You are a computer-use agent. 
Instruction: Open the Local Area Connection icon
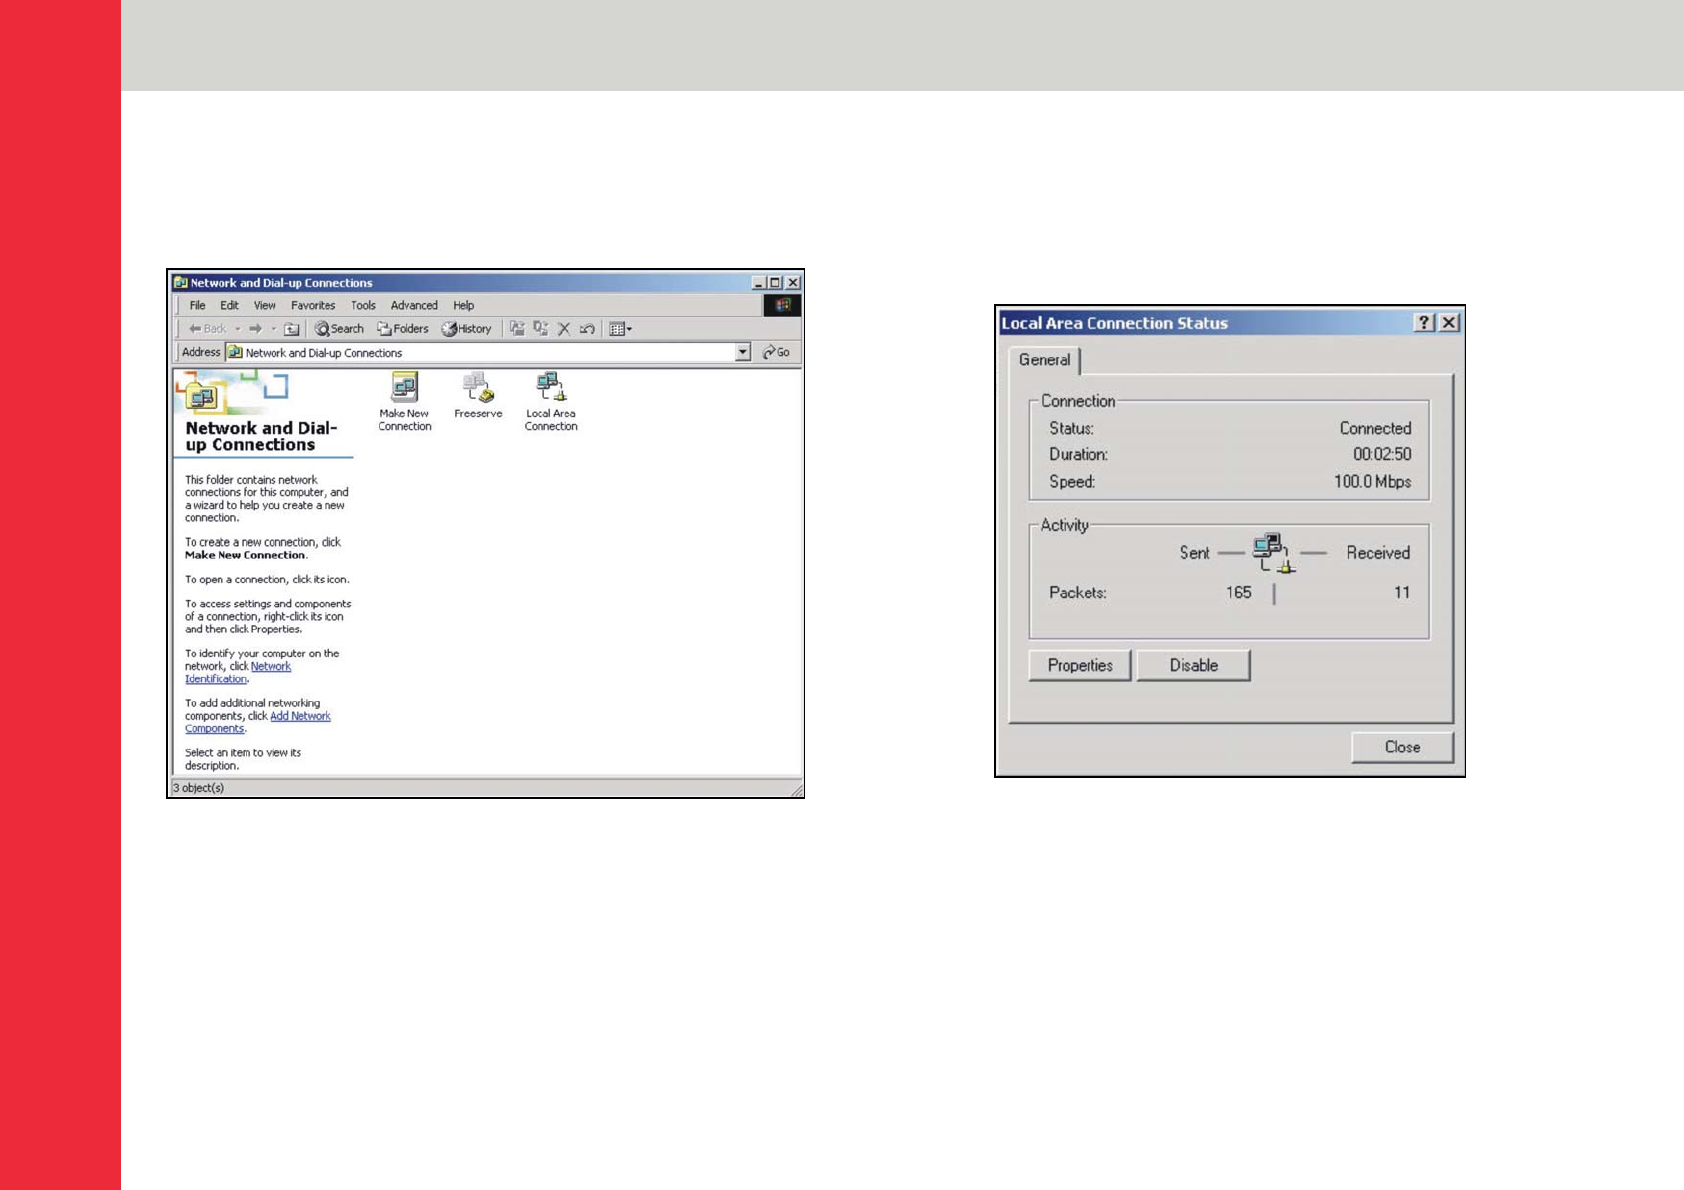click(x=551, y=401)
